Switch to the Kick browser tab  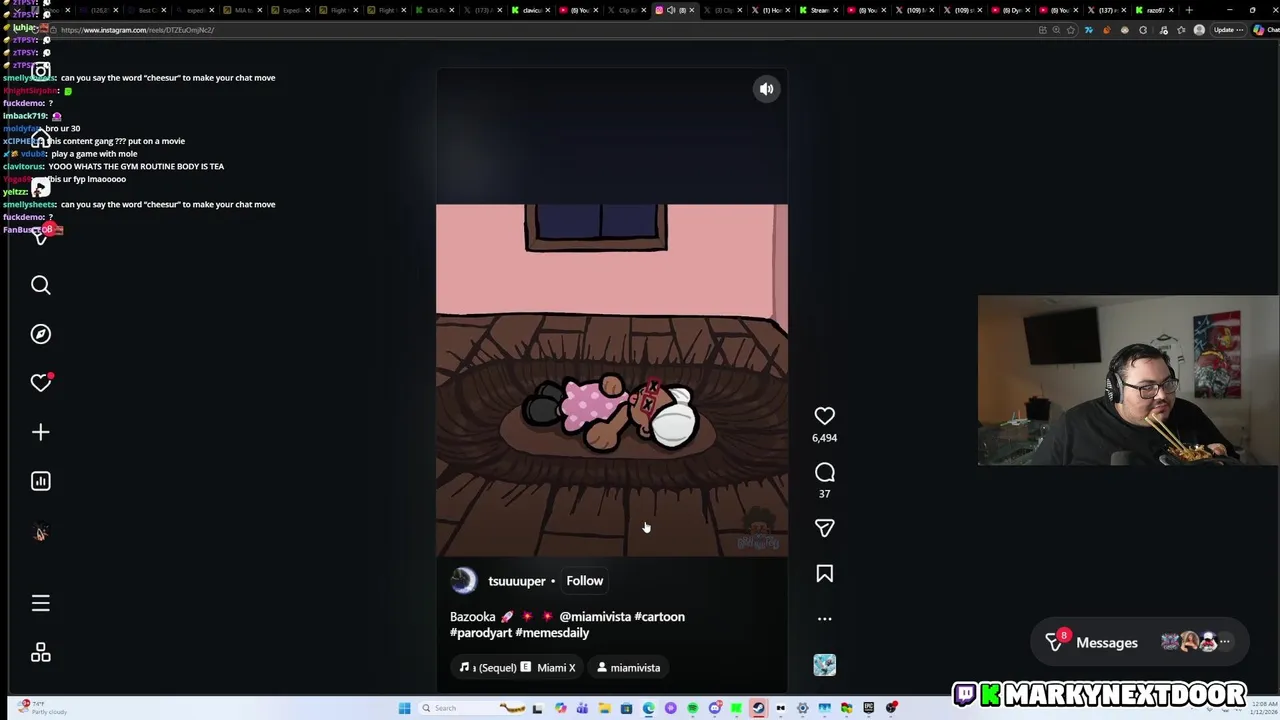coord(435,10)
